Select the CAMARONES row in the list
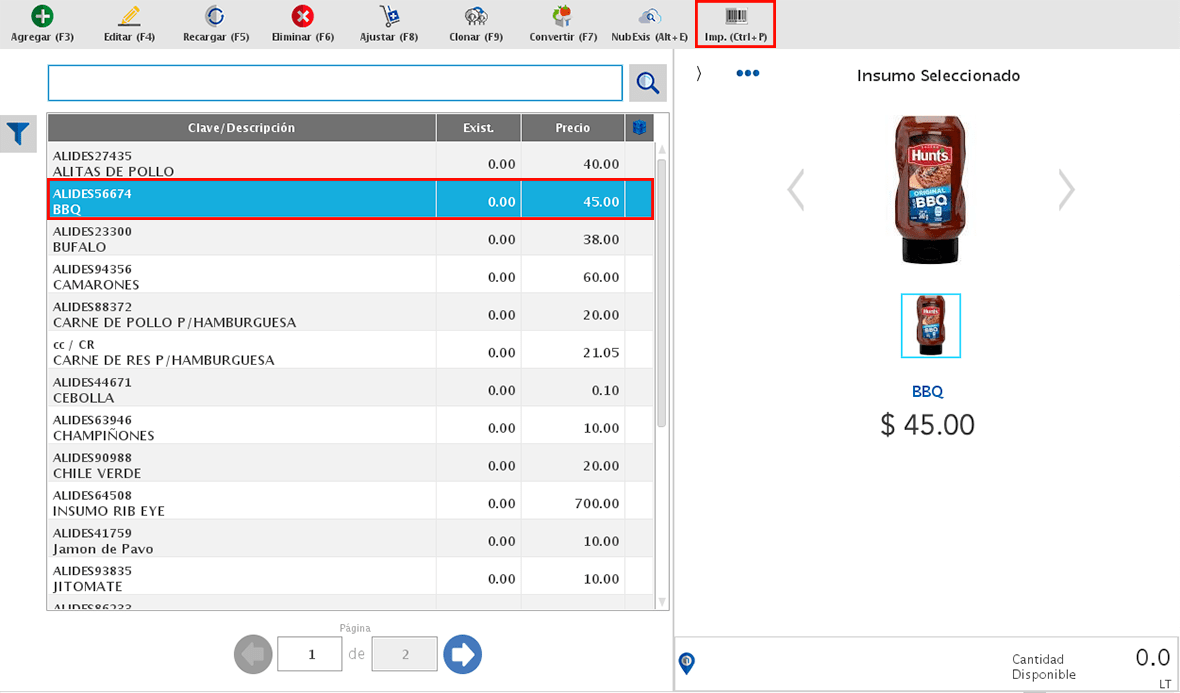The height and width of the screenshot is (693, 1180). [x=240, y=277]
